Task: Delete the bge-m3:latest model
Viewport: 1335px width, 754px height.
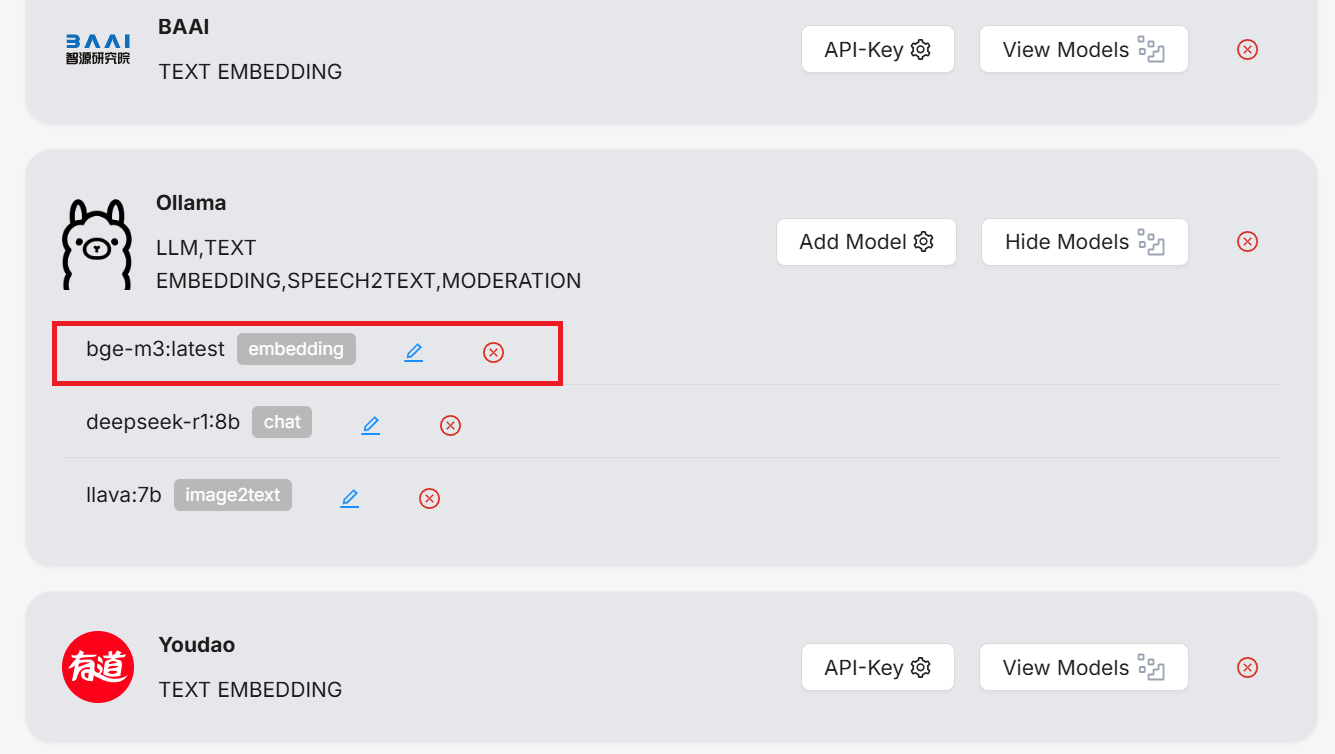Action: (493, 352)
